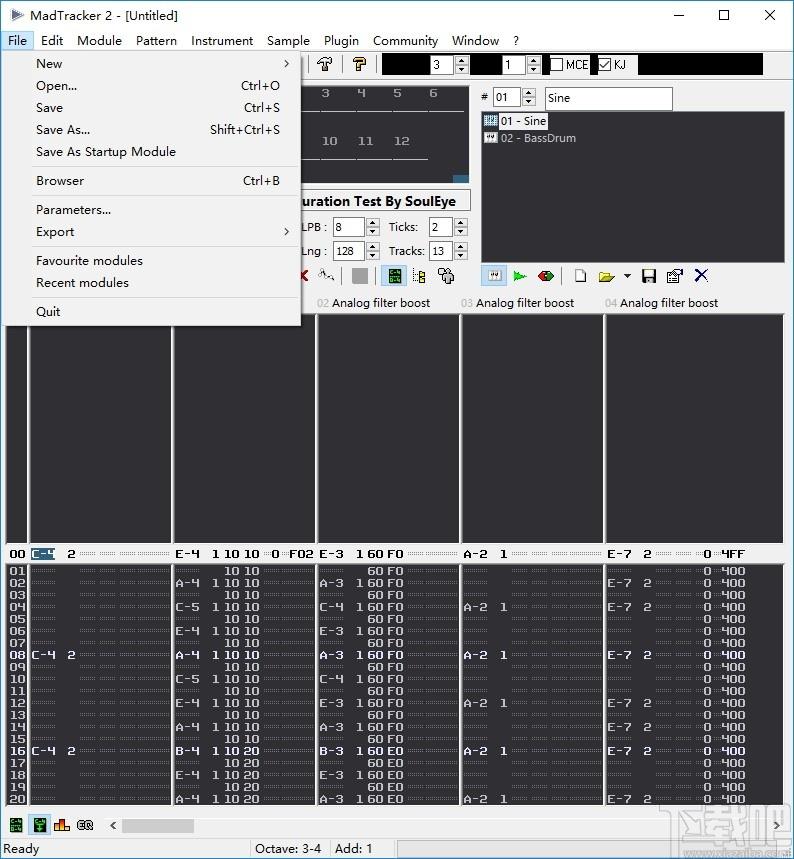Click the hammer tool icon in toolbar
Screen dimensions: 794x859
[325, 64]
